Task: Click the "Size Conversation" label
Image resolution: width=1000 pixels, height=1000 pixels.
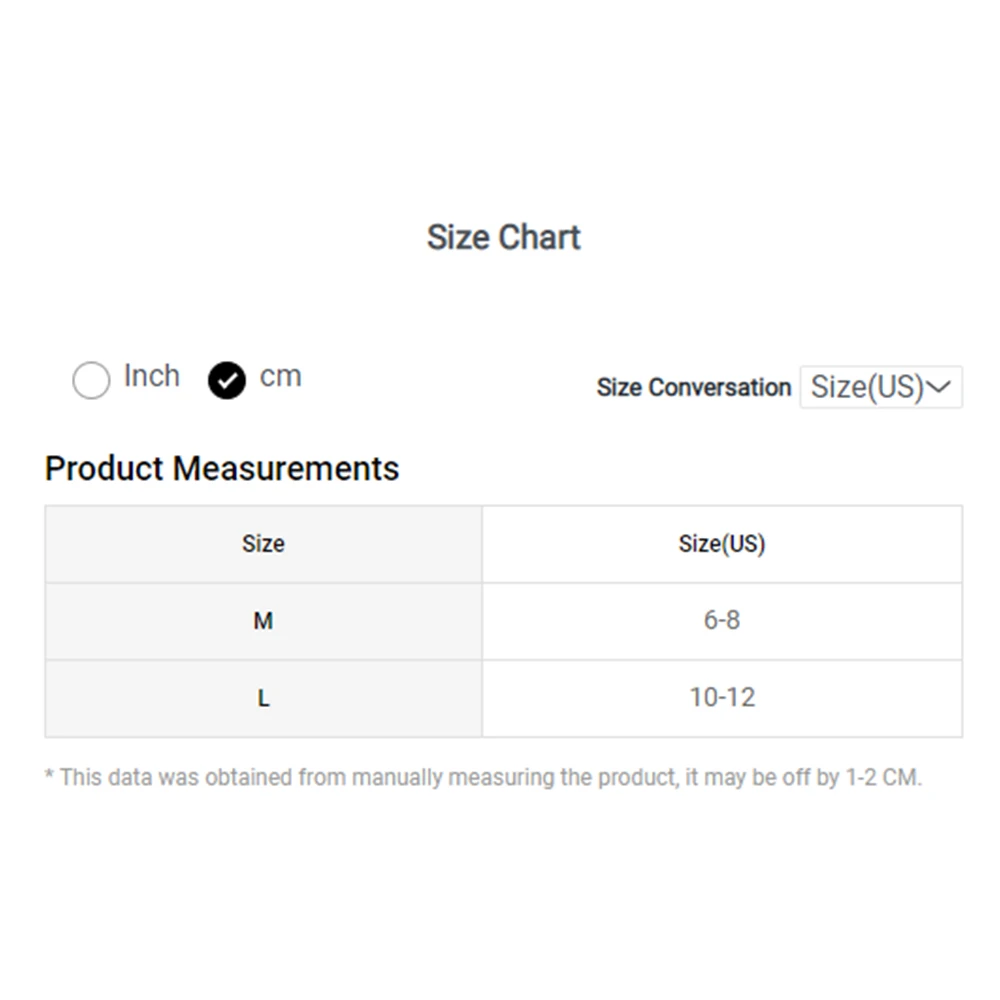Action: 693,387
